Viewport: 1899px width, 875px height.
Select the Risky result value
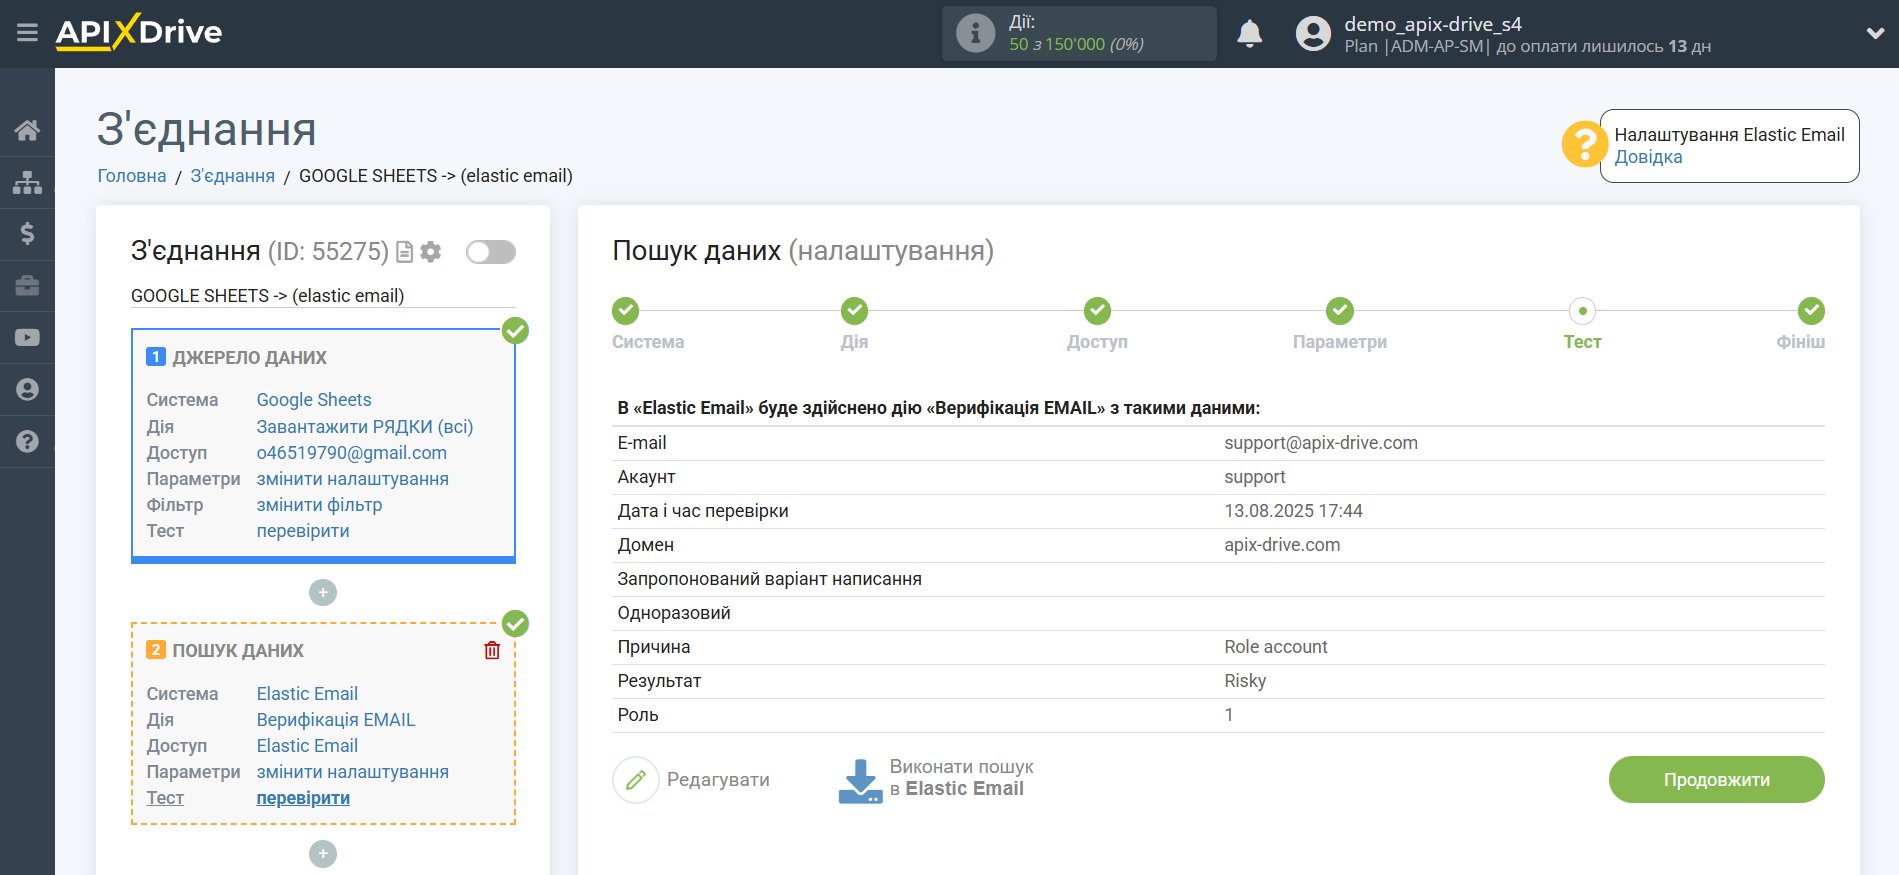1245,681
